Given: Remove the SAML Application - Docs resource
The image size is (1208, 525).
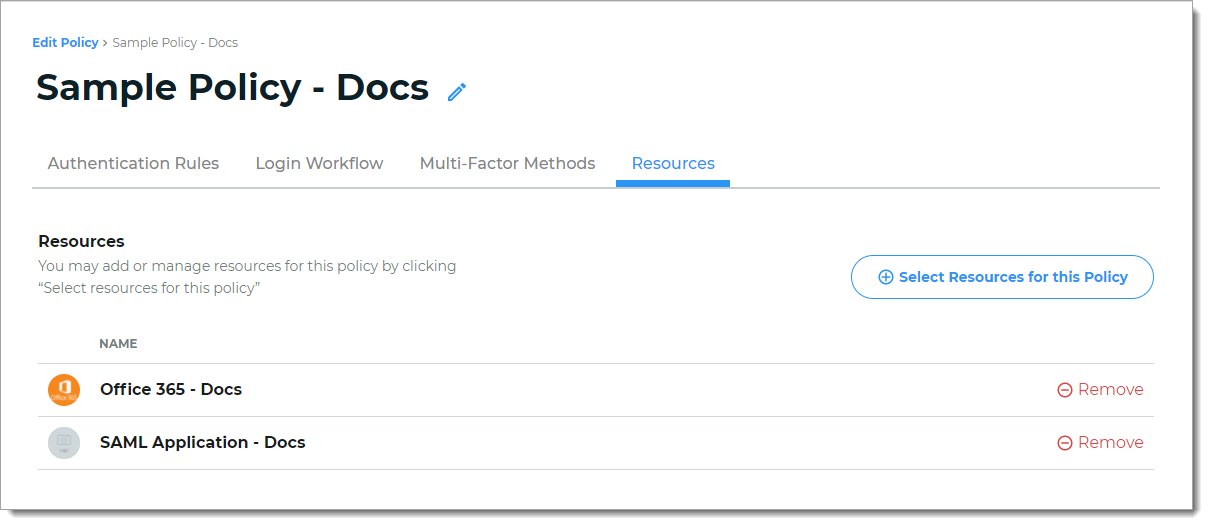Looking at the screenshot, I should [1110, 443].
